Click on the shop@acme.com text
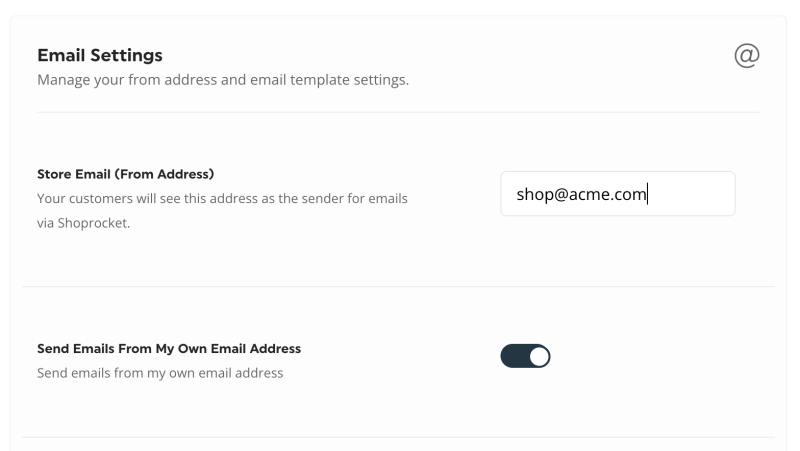 point(582,194)
